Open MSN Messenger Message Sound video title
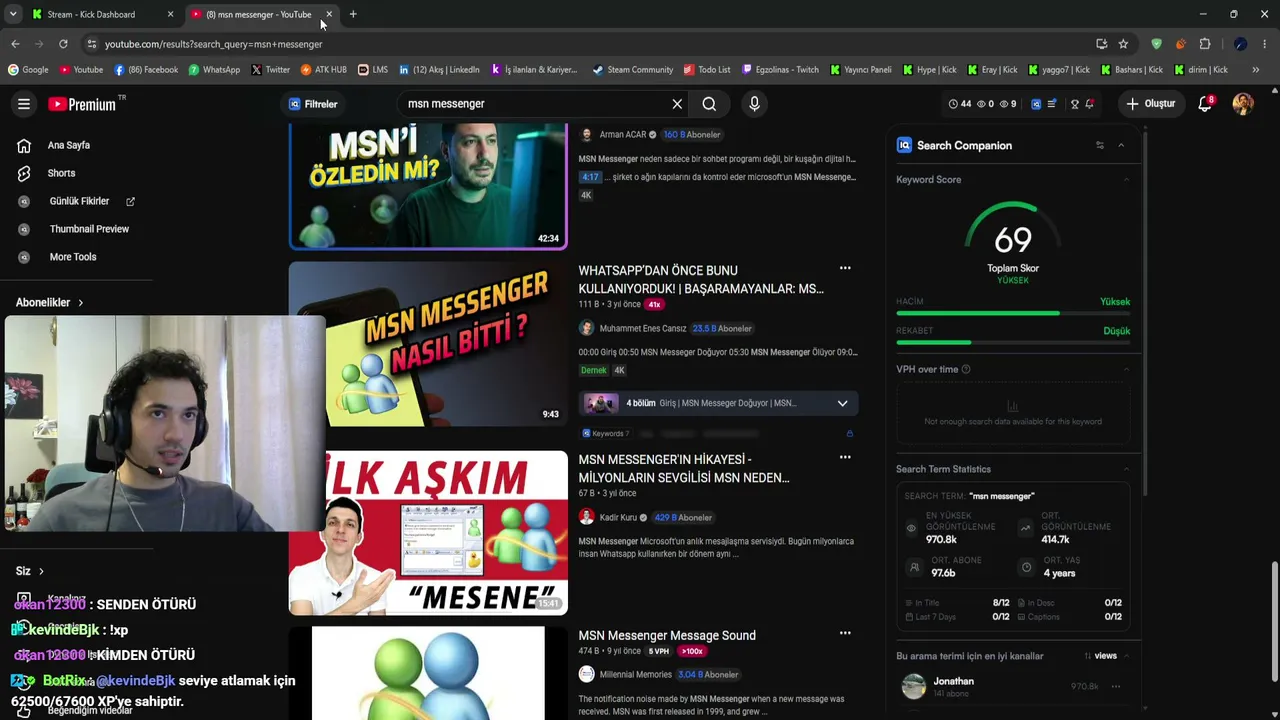The image size is (1280, 720). (x=667, y=635)
